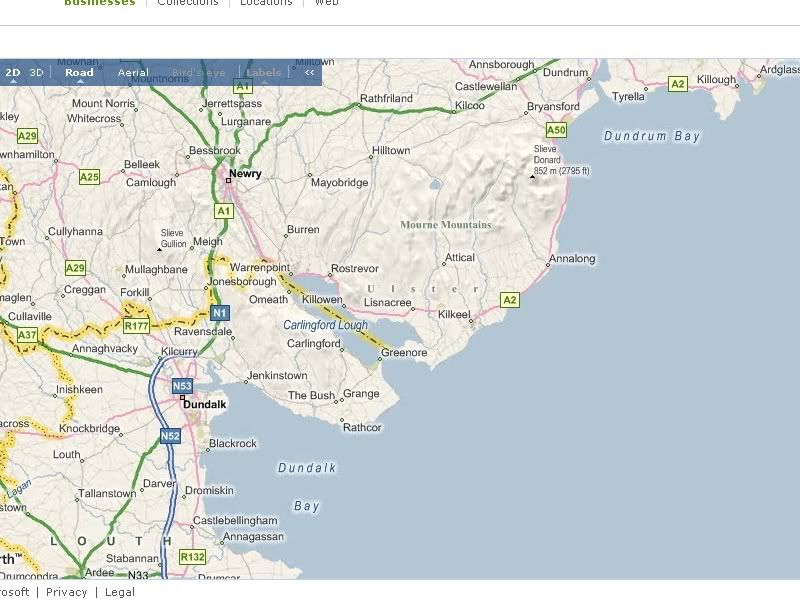Open the Locations search tab
Viewport: 800px width, 600px height.
pos(266,3)
